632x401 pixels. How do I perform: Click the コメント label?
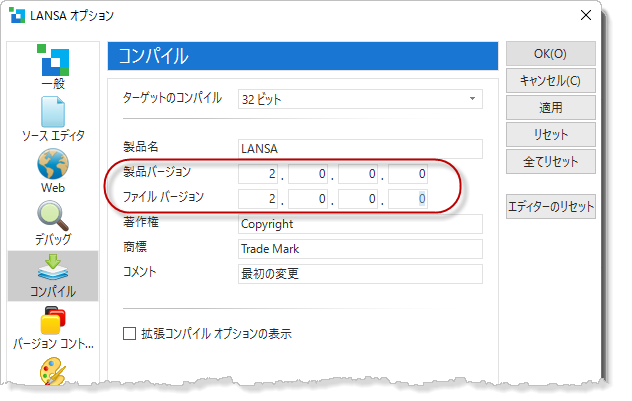[139, 272]
